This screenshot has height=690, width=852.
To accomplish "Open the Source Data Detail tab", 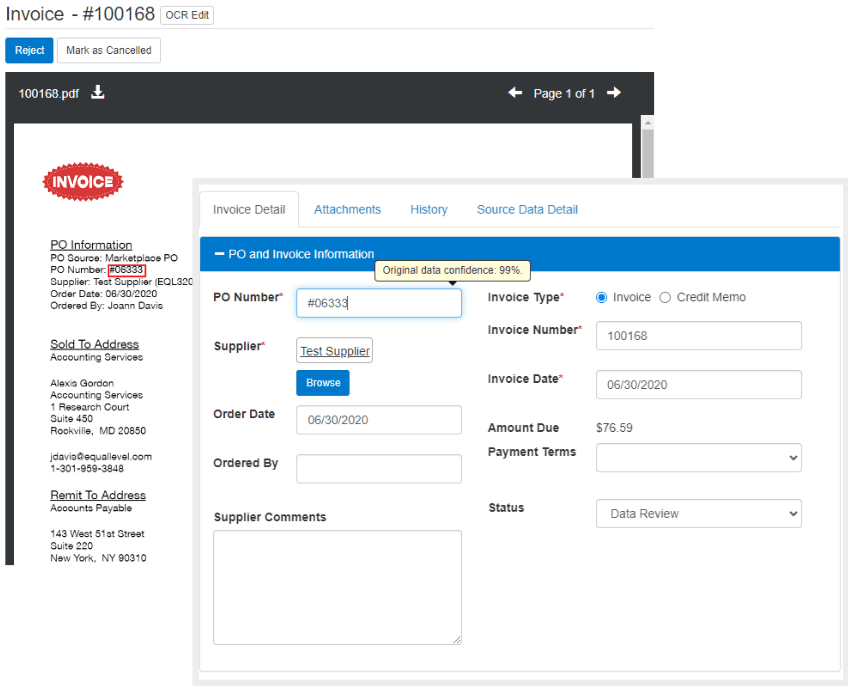I will pos(527,210).
